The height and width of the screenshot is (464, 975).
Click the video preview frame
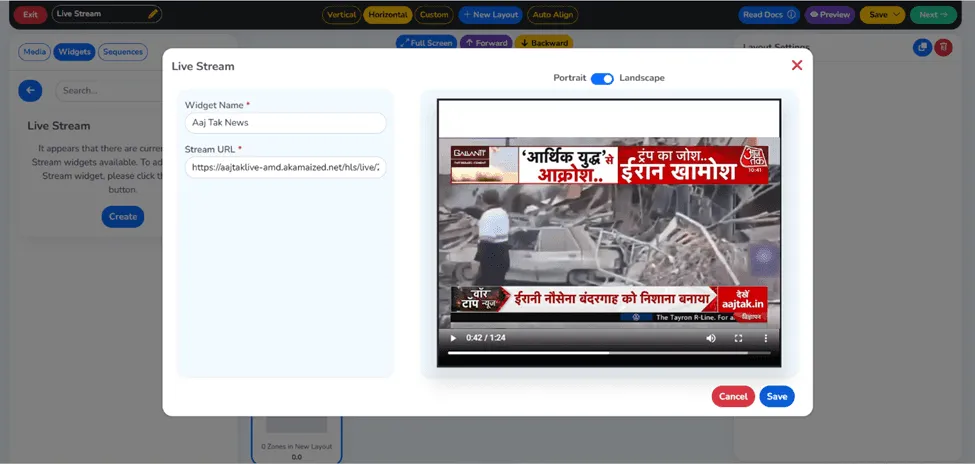(x=609, y=233)
